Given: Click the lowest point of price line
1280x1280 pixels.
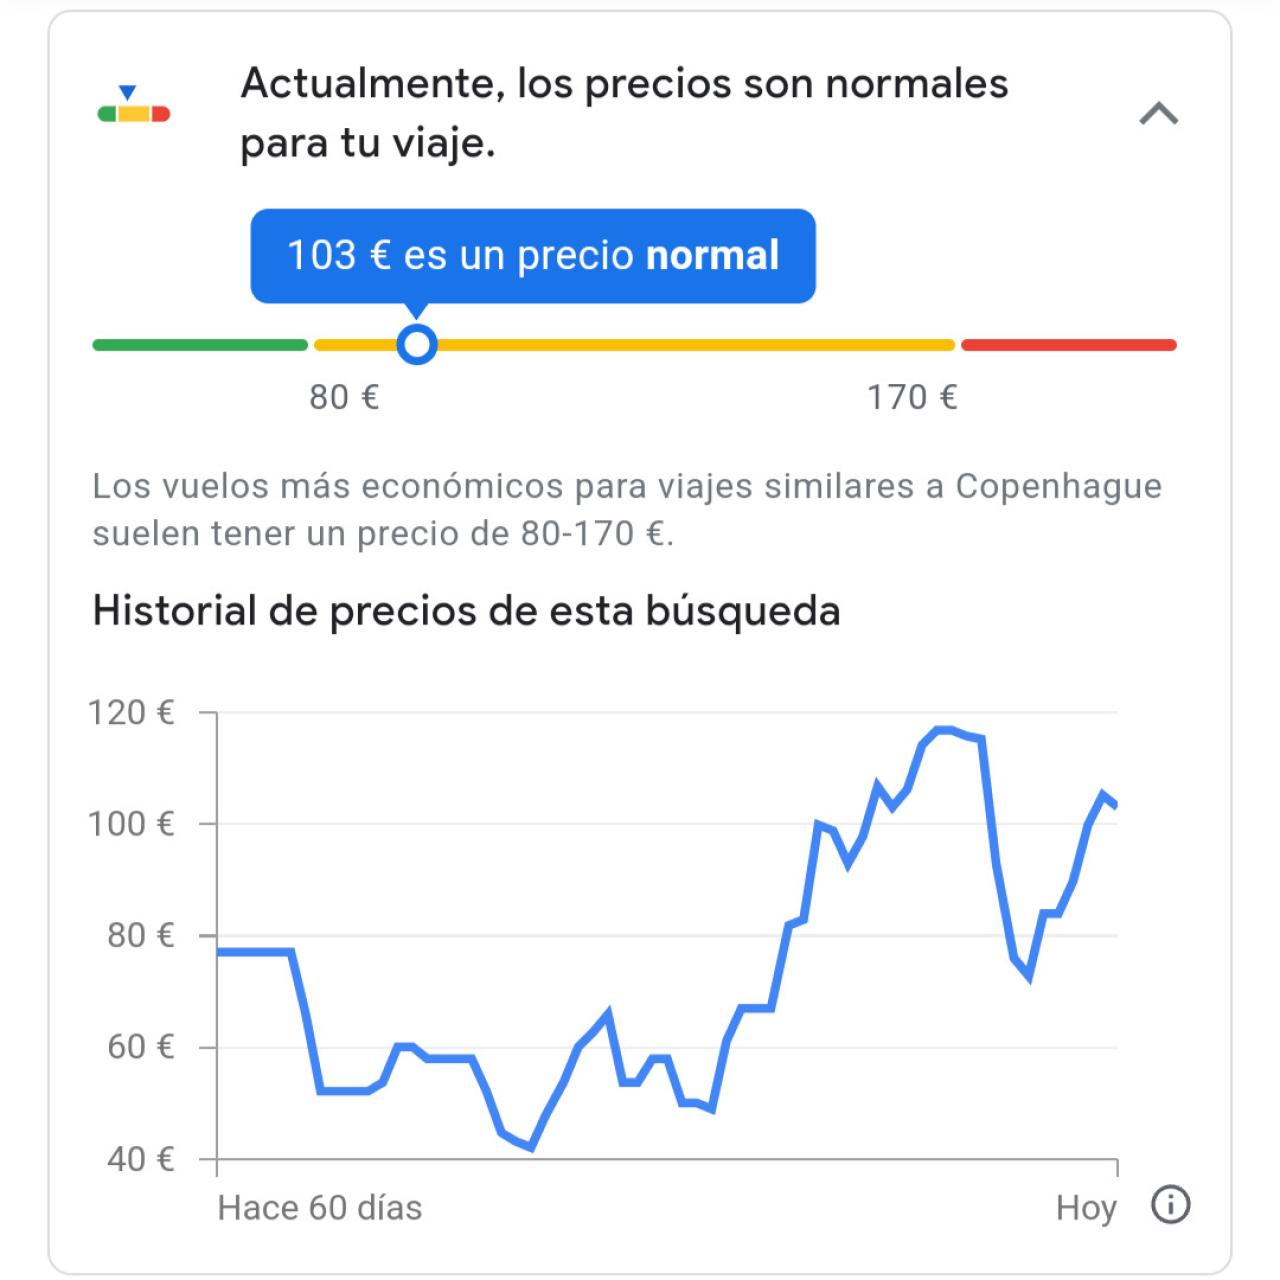Looking at the screenshot, I should (531, 1147).
